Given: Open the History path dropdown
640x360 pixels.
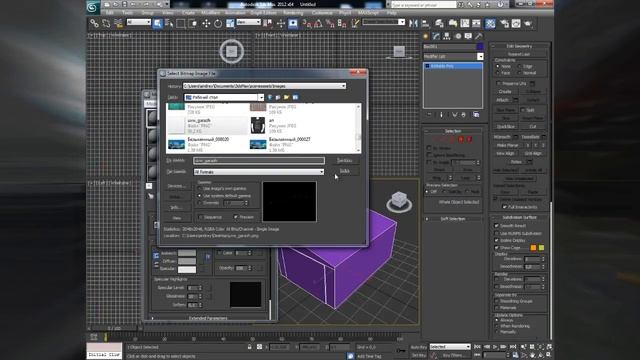Looking at the screenshot, I should (343, 86).
